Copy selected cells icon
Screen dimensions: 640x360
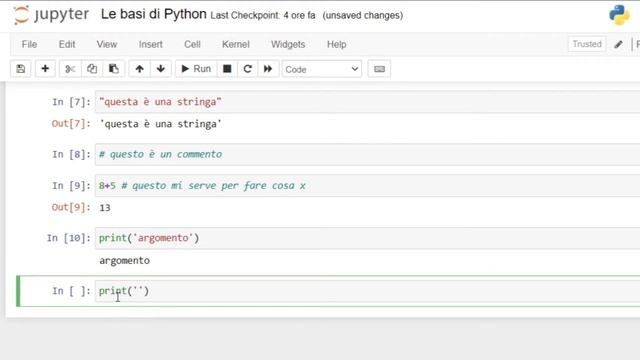click(92, 69)
